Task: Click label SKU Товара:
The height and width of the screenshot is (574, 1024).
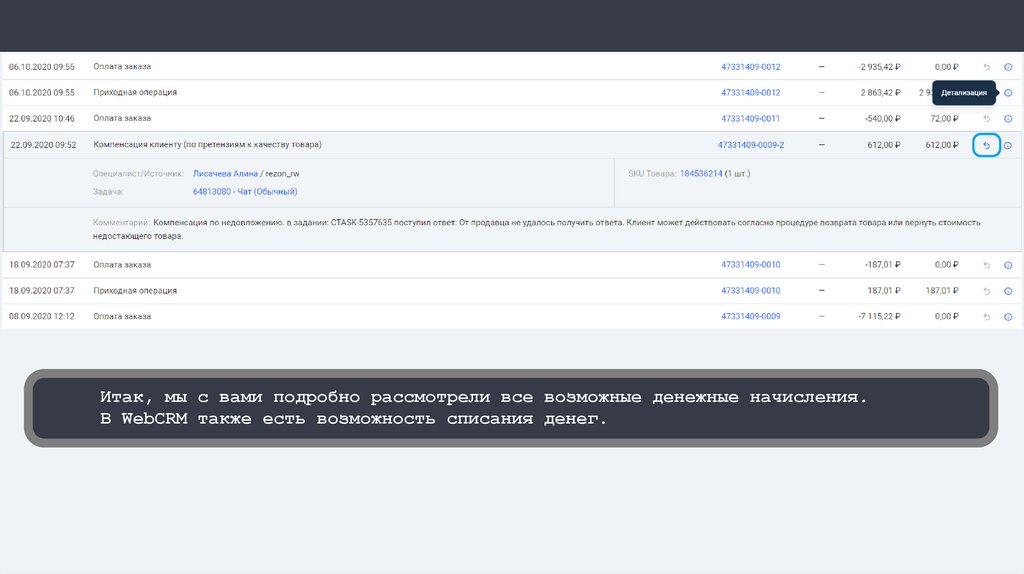Action: [652, 174]
